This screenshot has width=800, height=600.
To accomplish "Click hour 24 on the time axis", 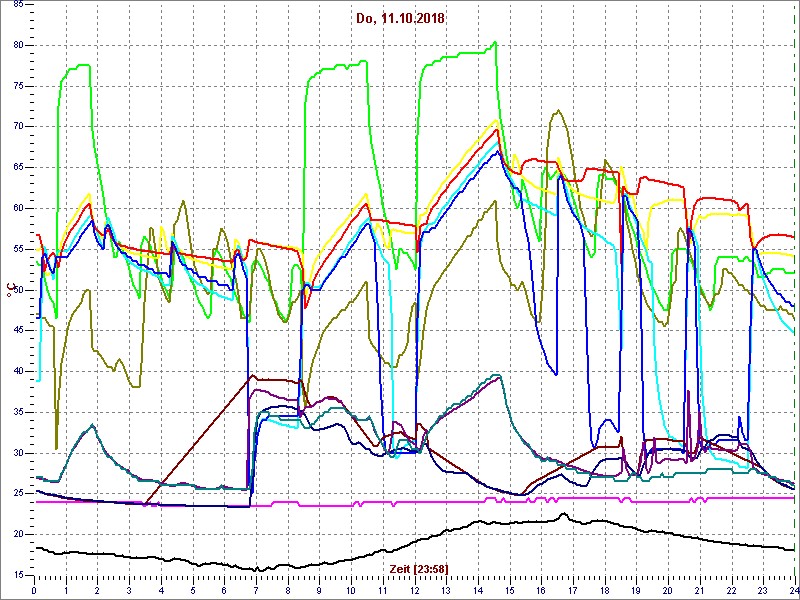I will 793,588.
